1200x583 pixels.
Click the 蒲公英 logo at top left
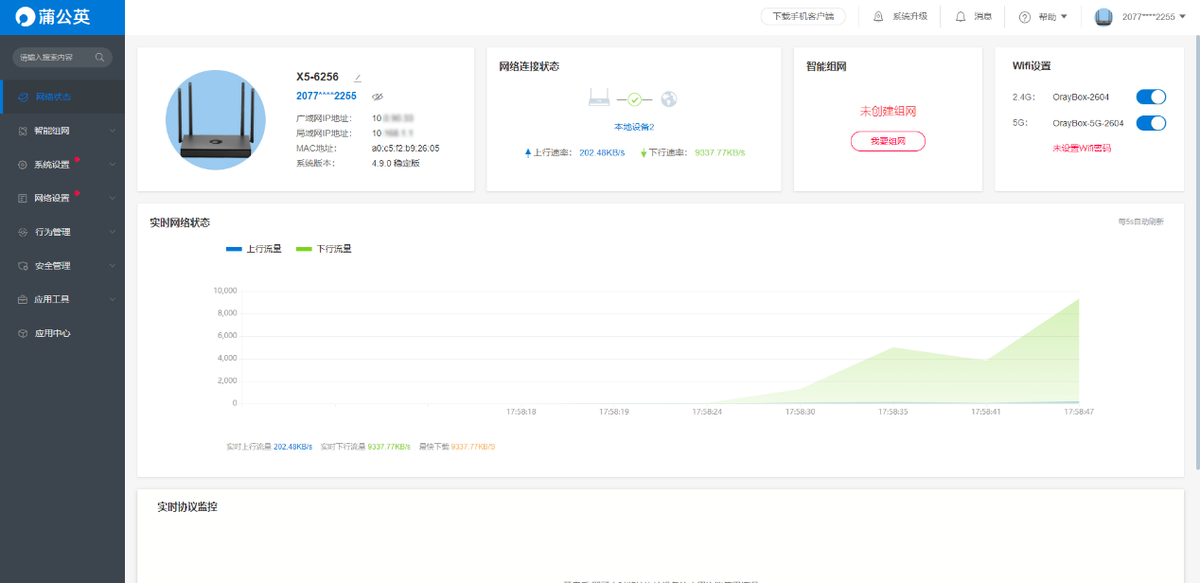point(62,17)
